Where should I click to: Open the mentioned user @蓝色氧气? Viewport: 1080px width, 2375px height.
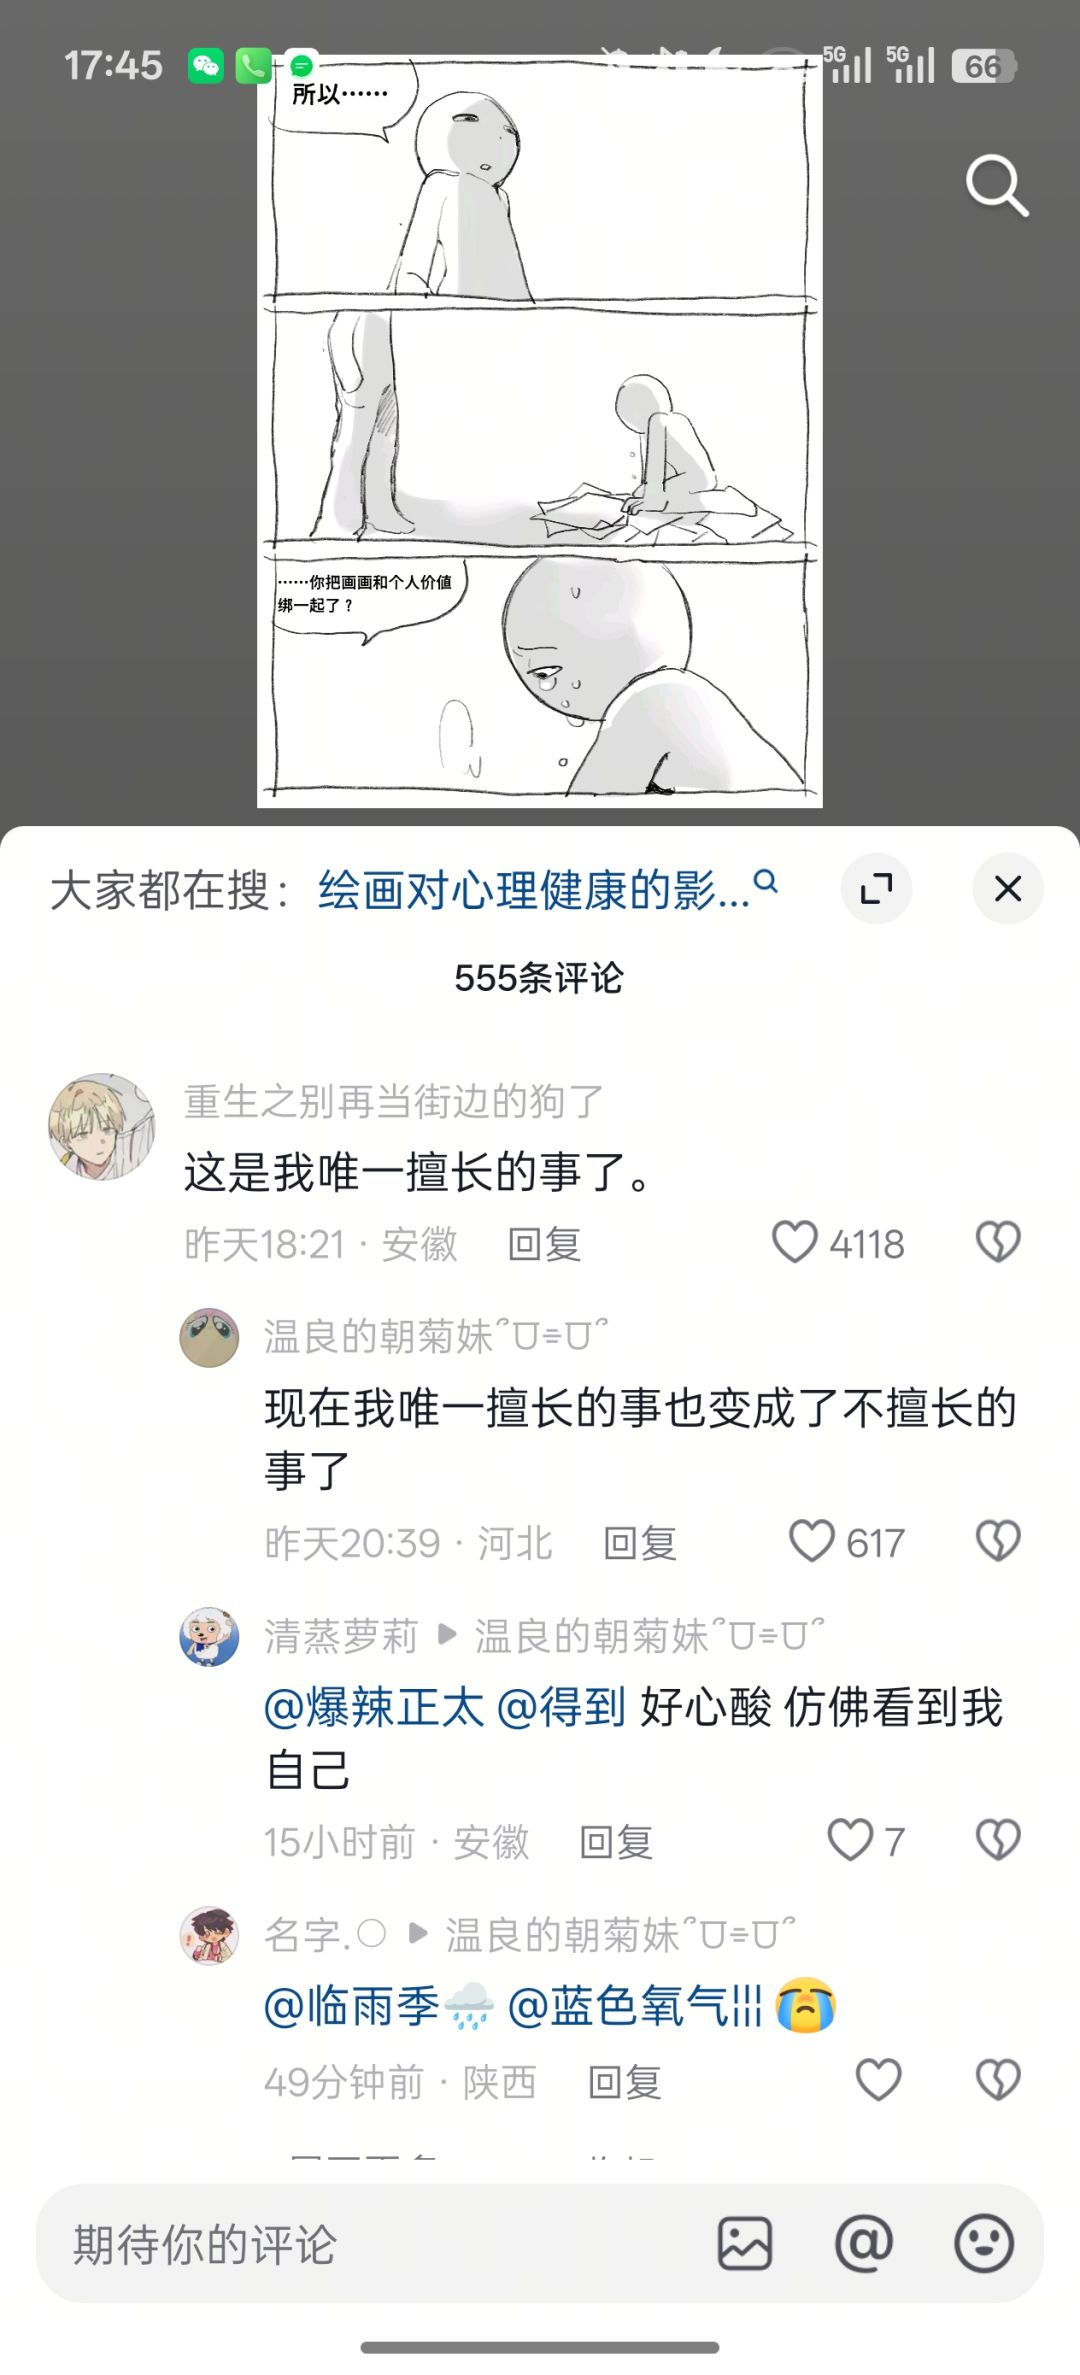635,2007
